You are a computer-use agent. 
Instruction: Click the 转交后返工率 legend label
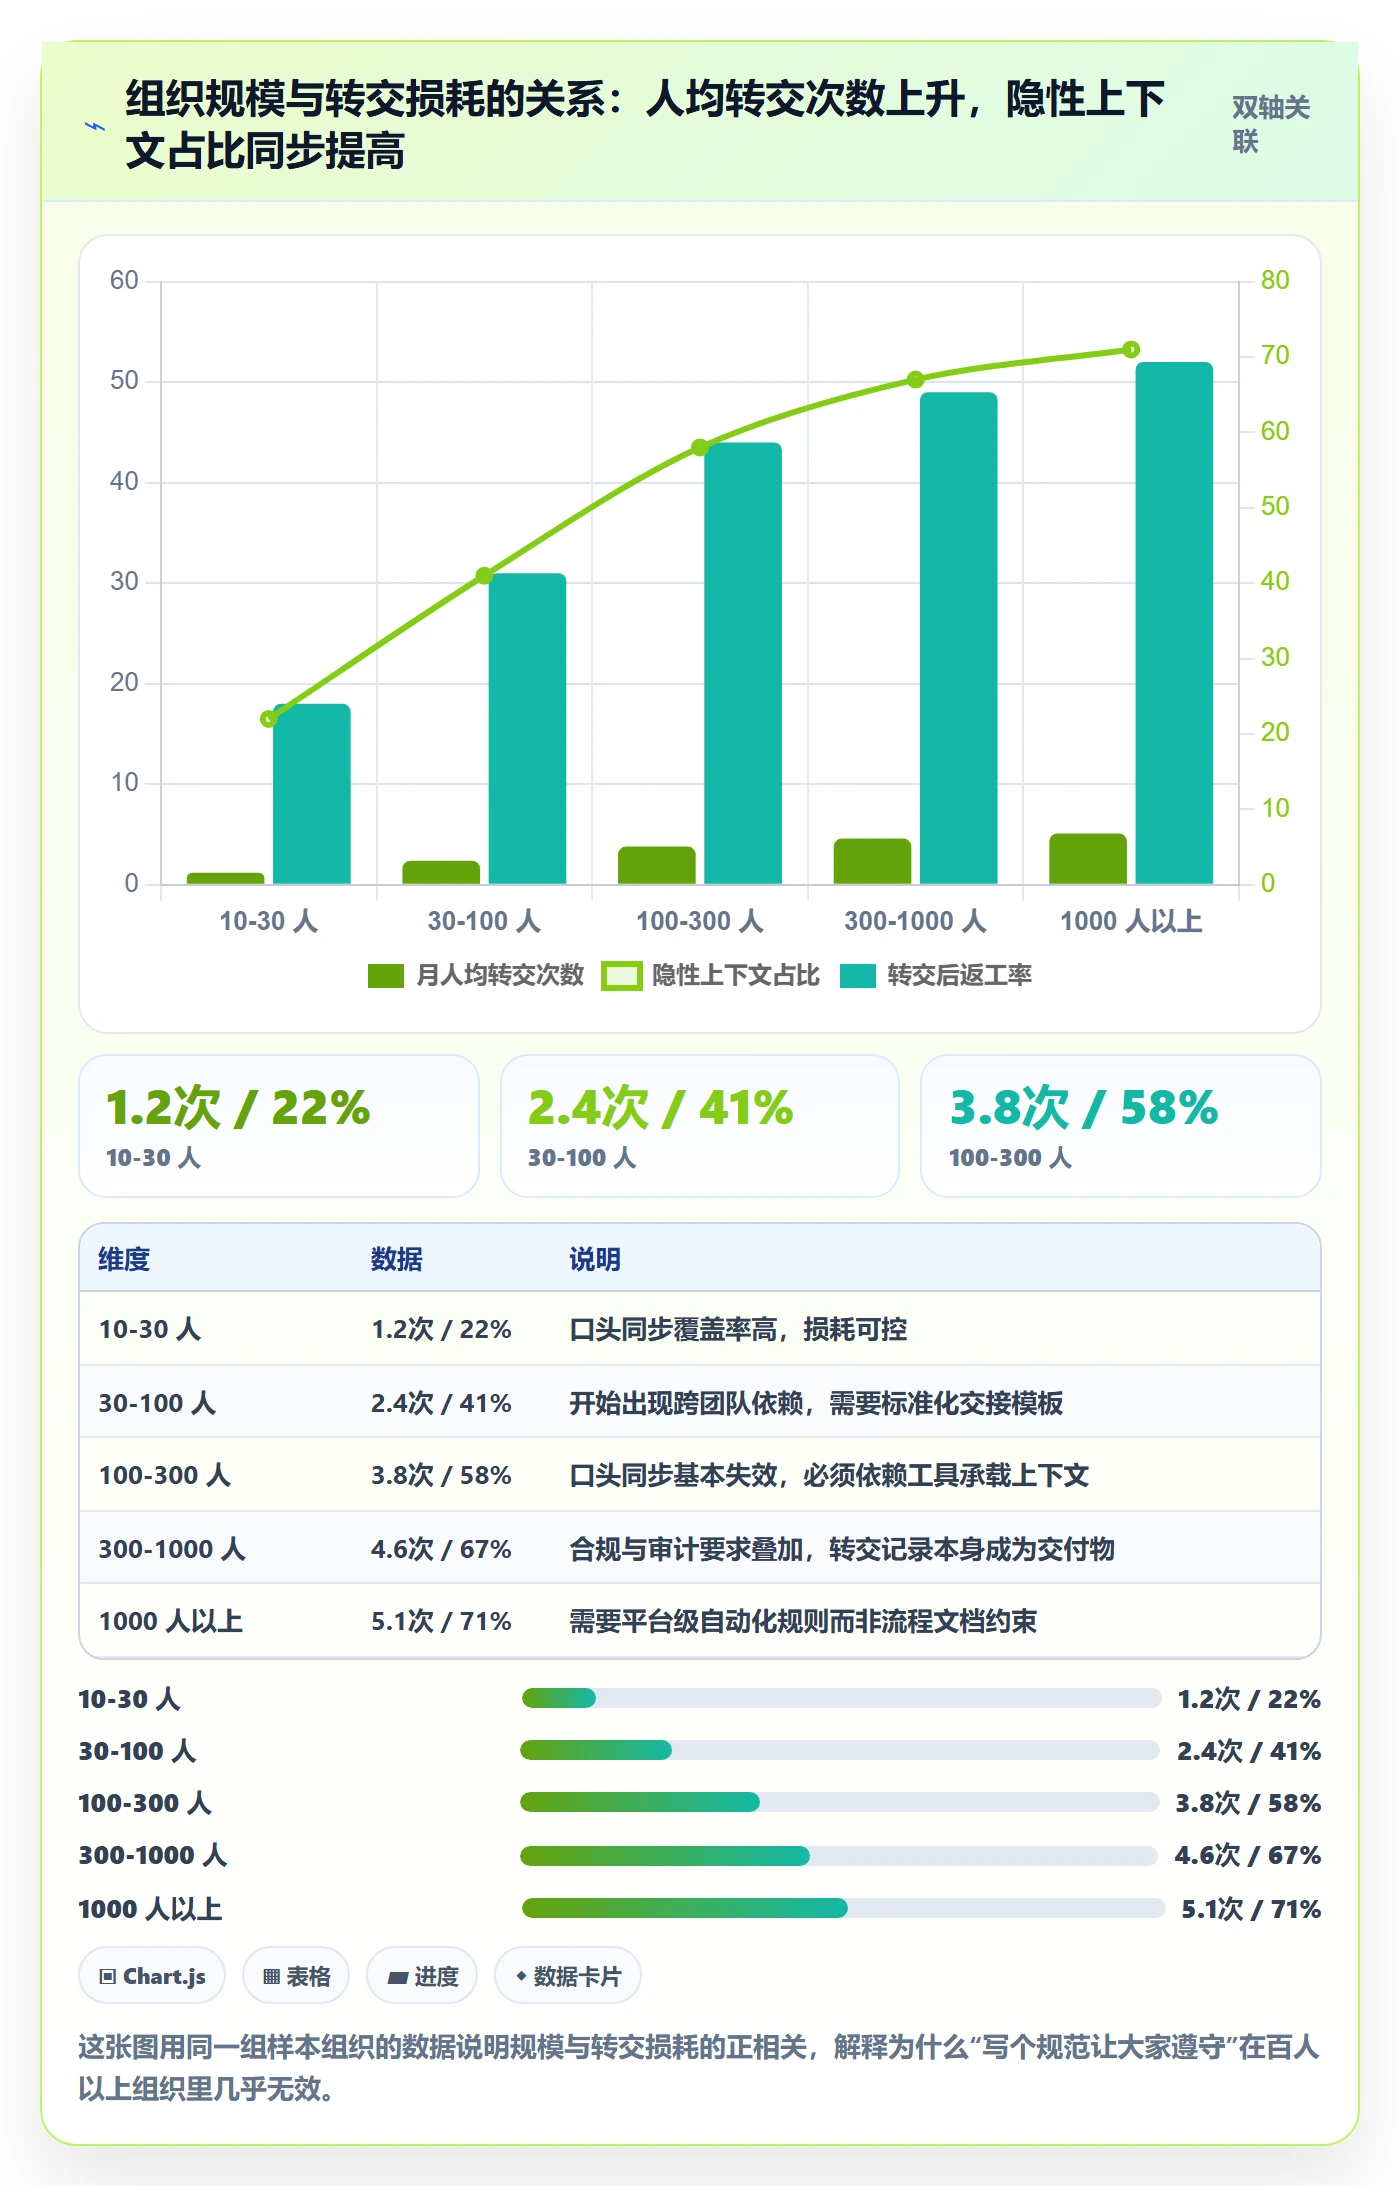959,976
